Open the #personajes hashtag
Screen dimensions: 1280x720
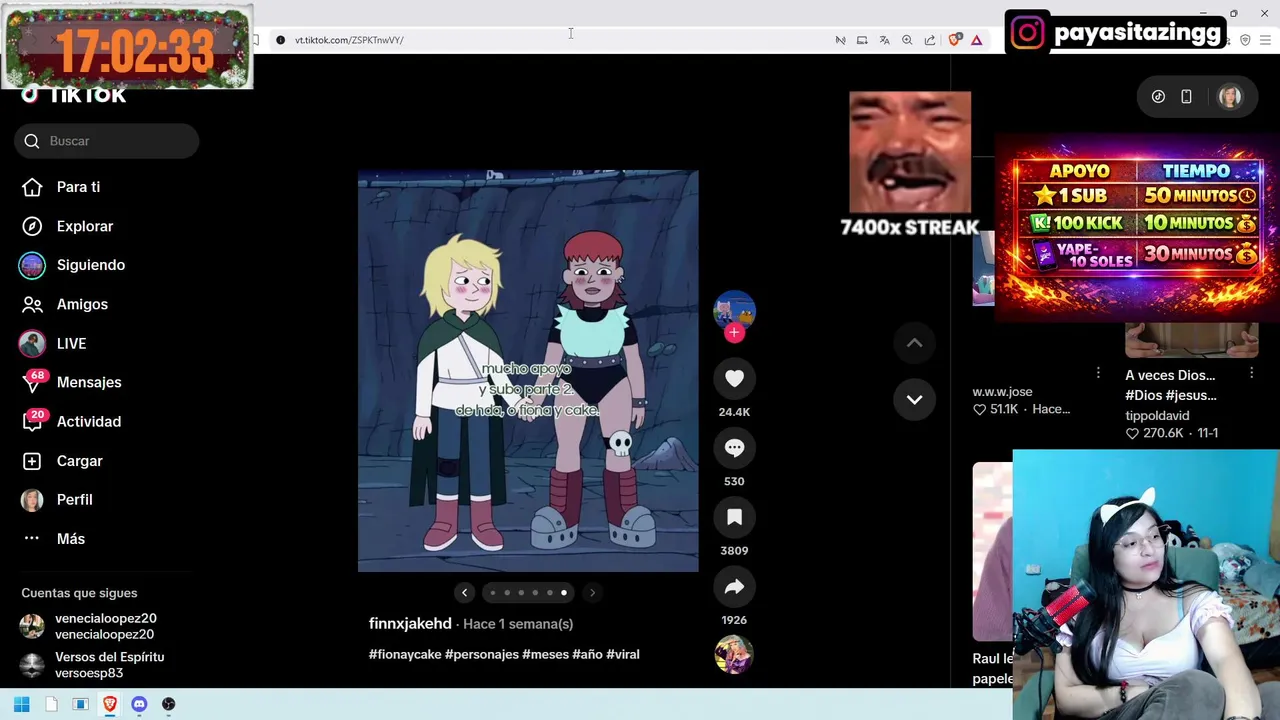tap(482, 654)
